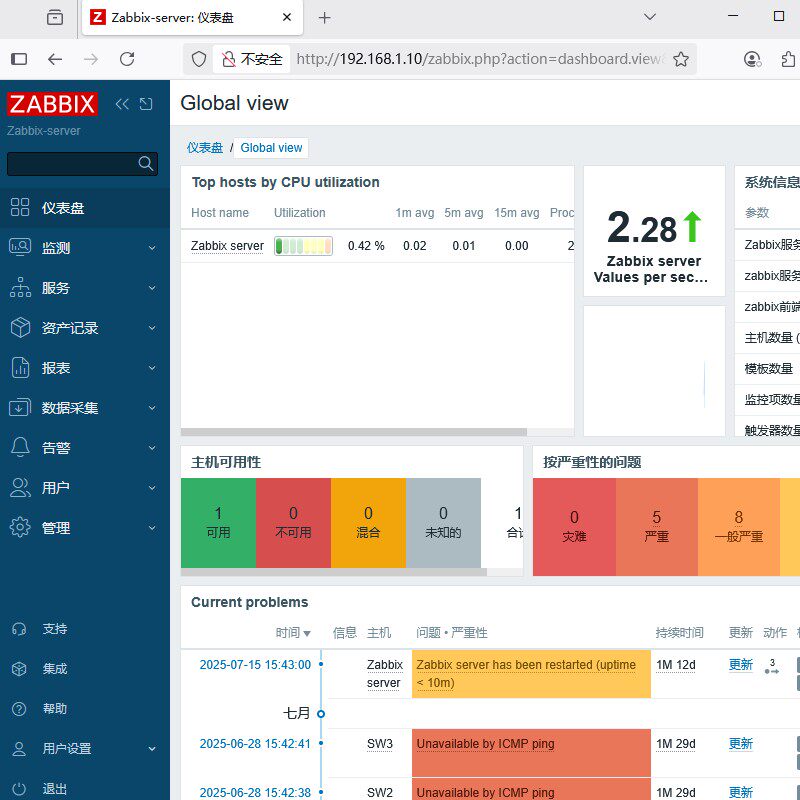Open problem time 2025-07-15 15:43:00 link

tap(255, 665)
